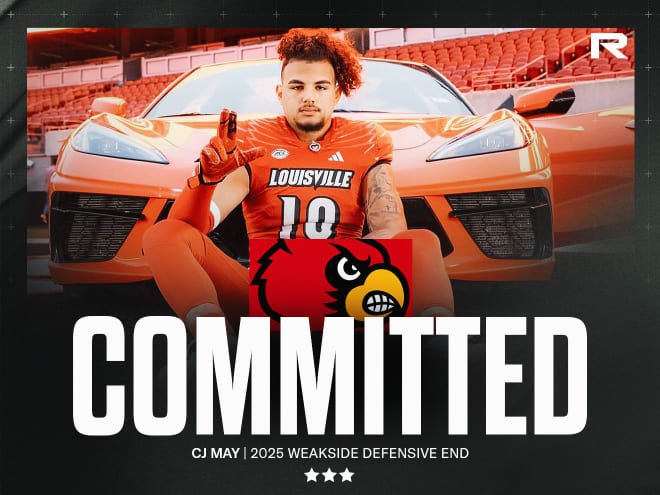The width and height of the screenshot is (660, 495).
Task: Select the first rating star
Action: [311, 475]
